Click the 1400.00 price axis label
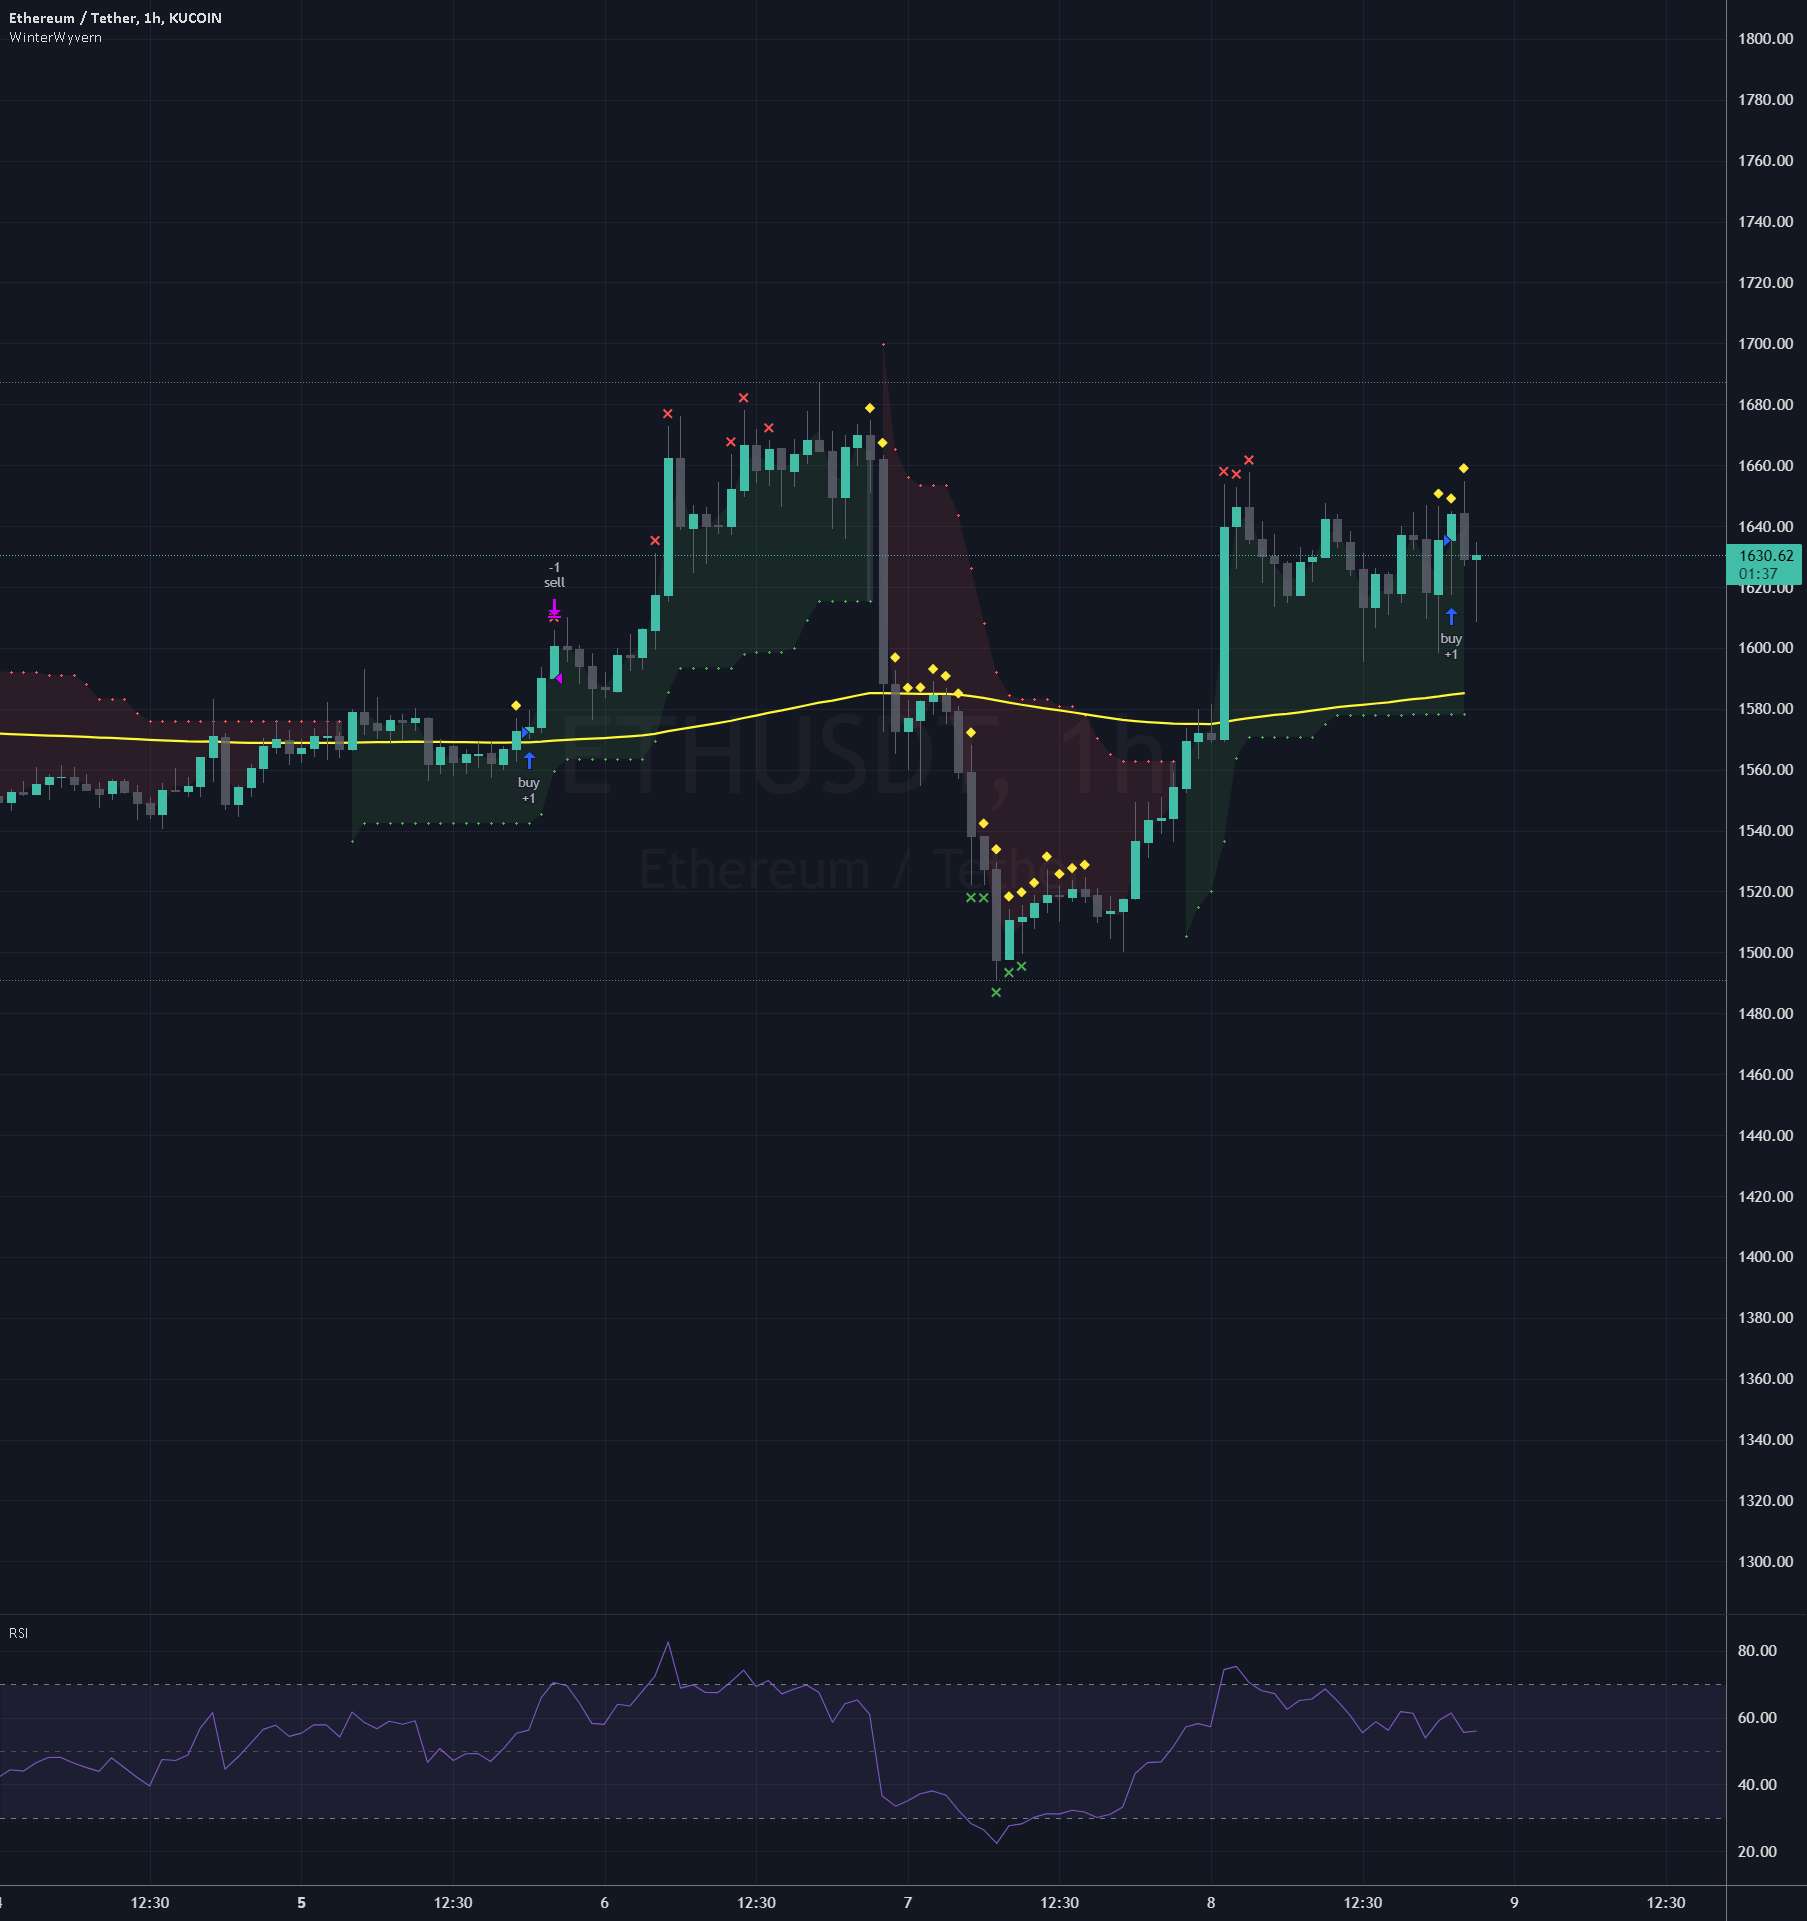This screenshot has height=1921, width=1807. [1765, 1257]
